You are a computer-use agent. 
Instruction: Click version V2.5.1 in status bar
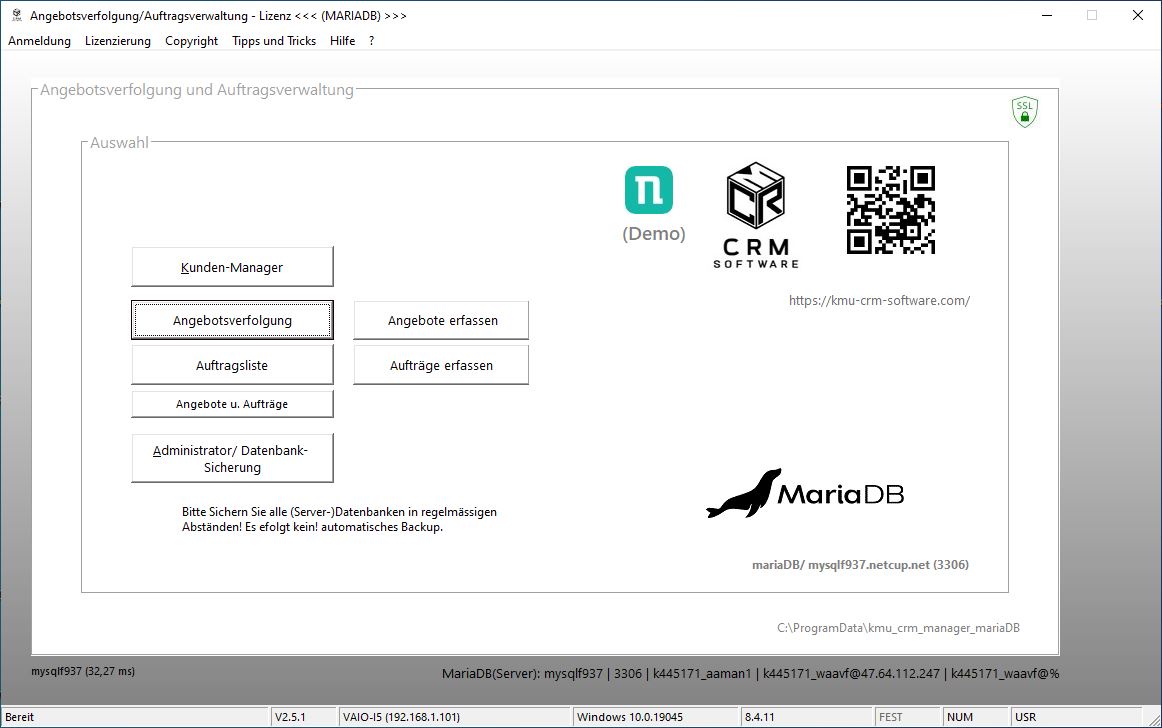coord(304,717)
